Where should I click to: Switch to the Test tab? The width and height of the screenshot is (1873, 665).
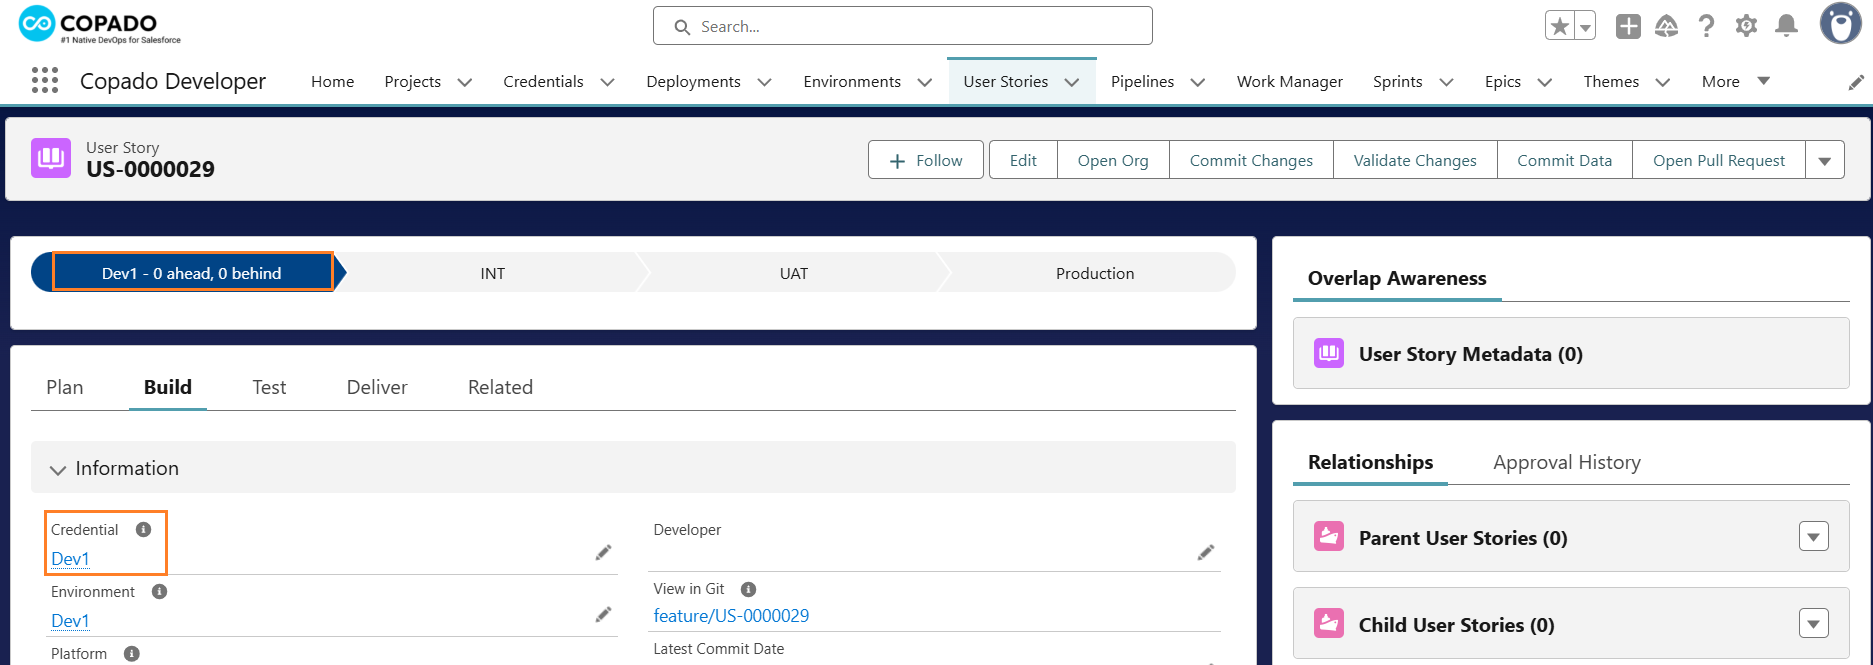click(x=269, y=387)
